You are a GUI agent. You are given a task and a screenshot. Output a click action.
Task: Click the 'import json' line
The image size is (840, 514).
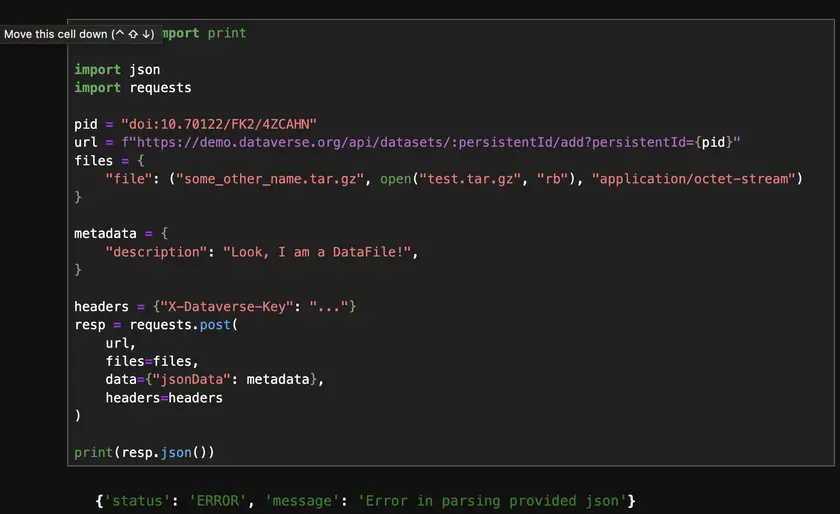click(x=117, y=70)
